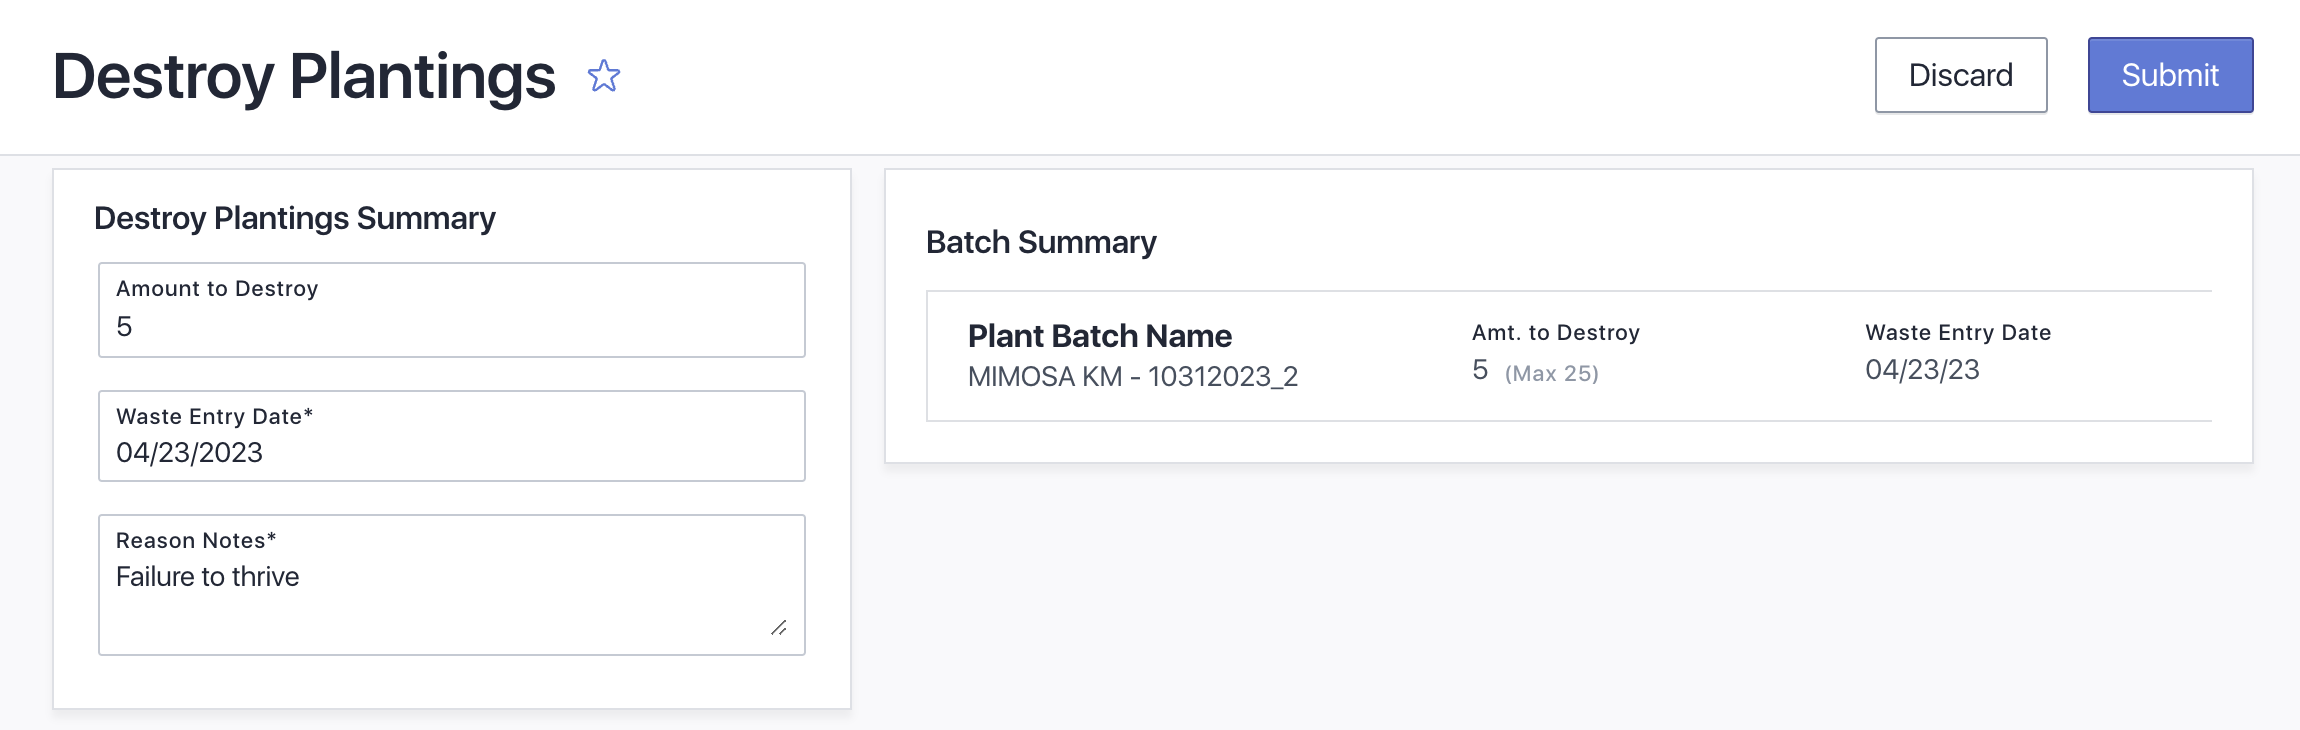This screenshot has height=730, width=2300.
Task: Click the Waste Entry Date column header
Action: pos(1958,333)
